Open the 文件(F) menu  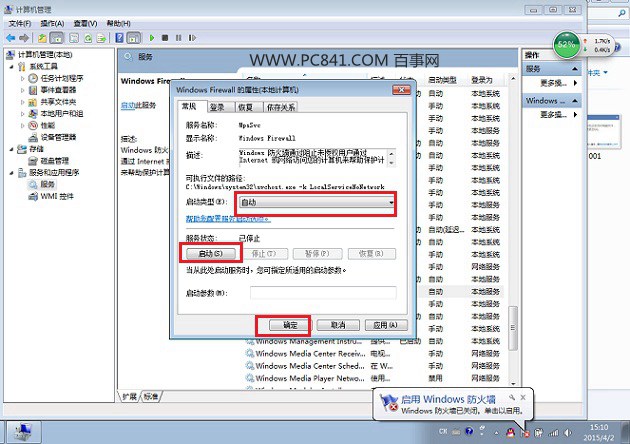click(x=20, y=23)
